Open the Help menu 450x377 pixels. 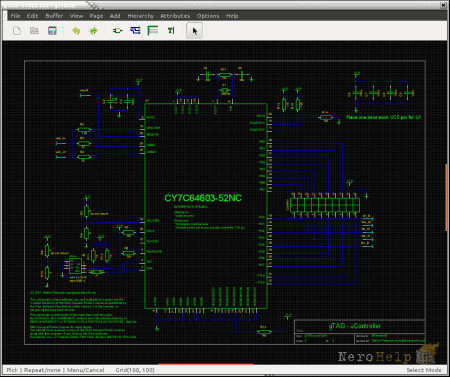(x=232, y=16)
